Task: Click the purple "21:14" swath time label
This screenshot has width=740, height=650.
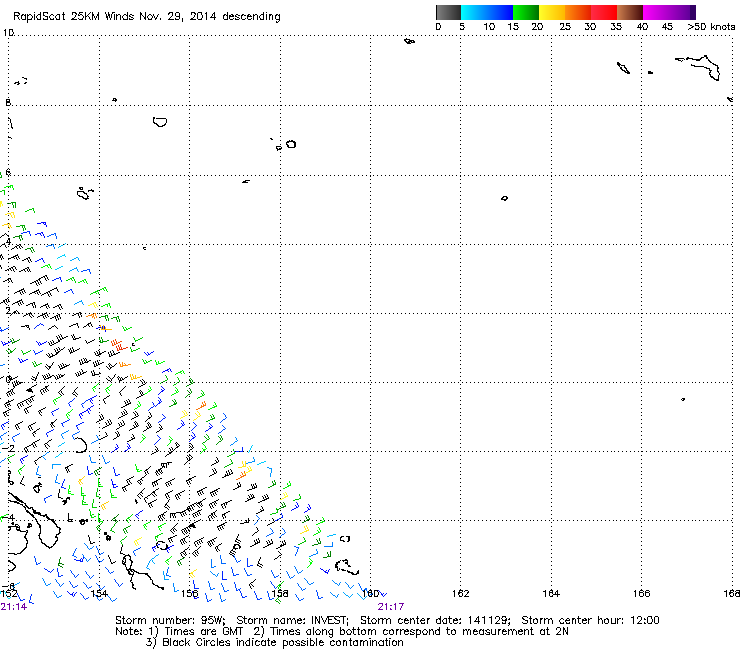Action: click(x=14, y=607)
